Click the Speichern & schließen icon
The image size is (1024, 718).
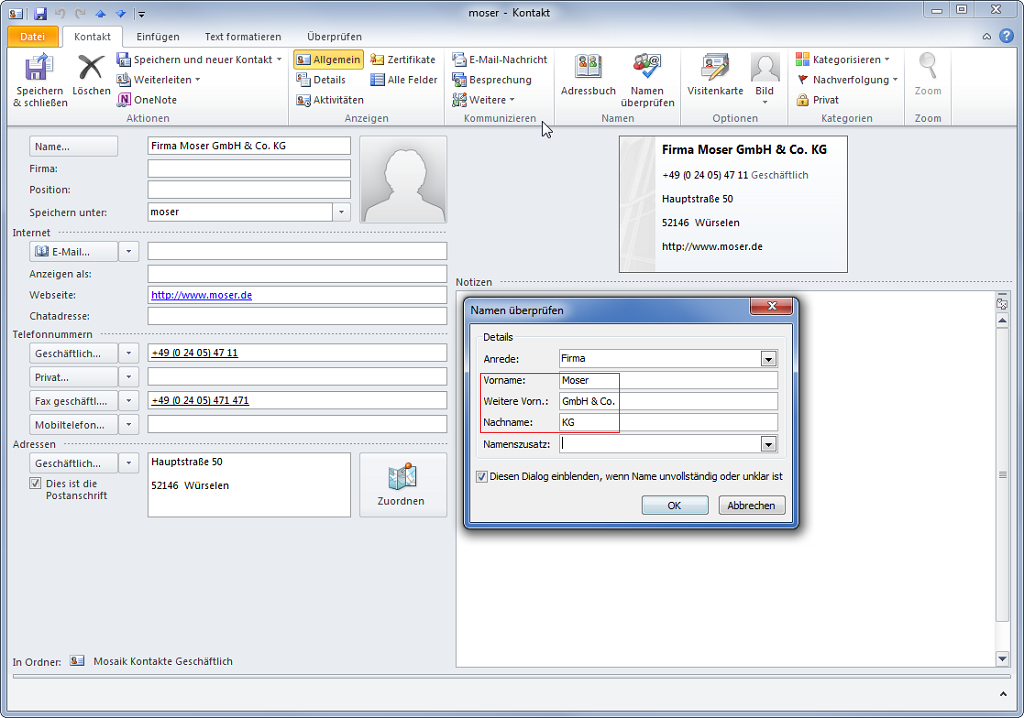(40, 67)
